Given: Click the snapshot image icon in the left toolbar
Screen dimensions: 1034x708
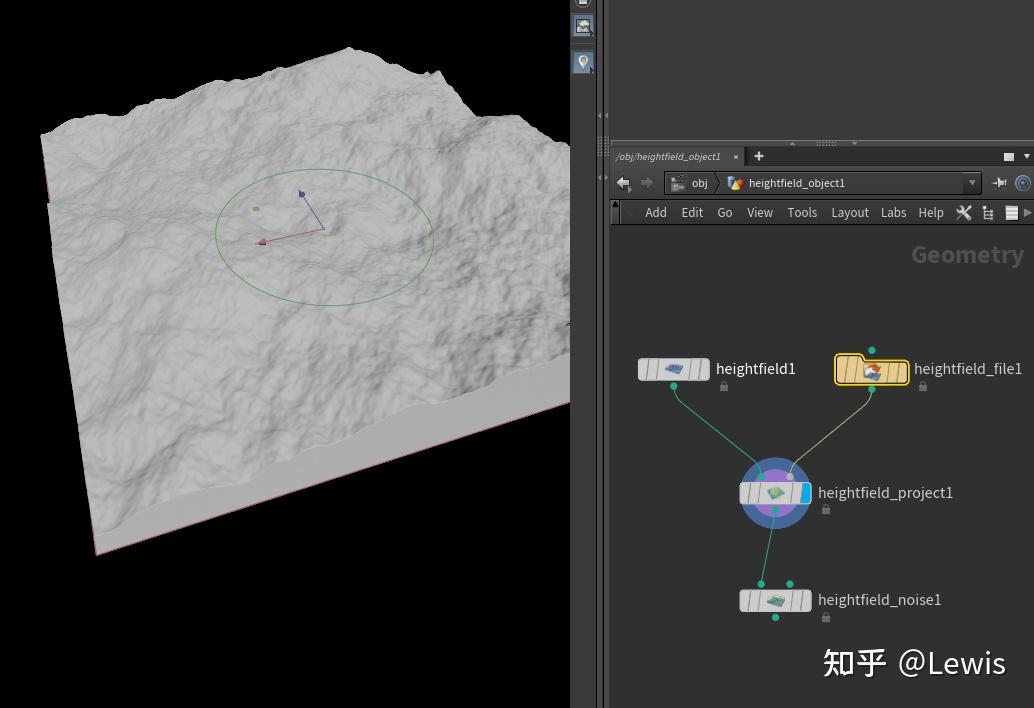Looking at the screenshot, I should (583, 26).
